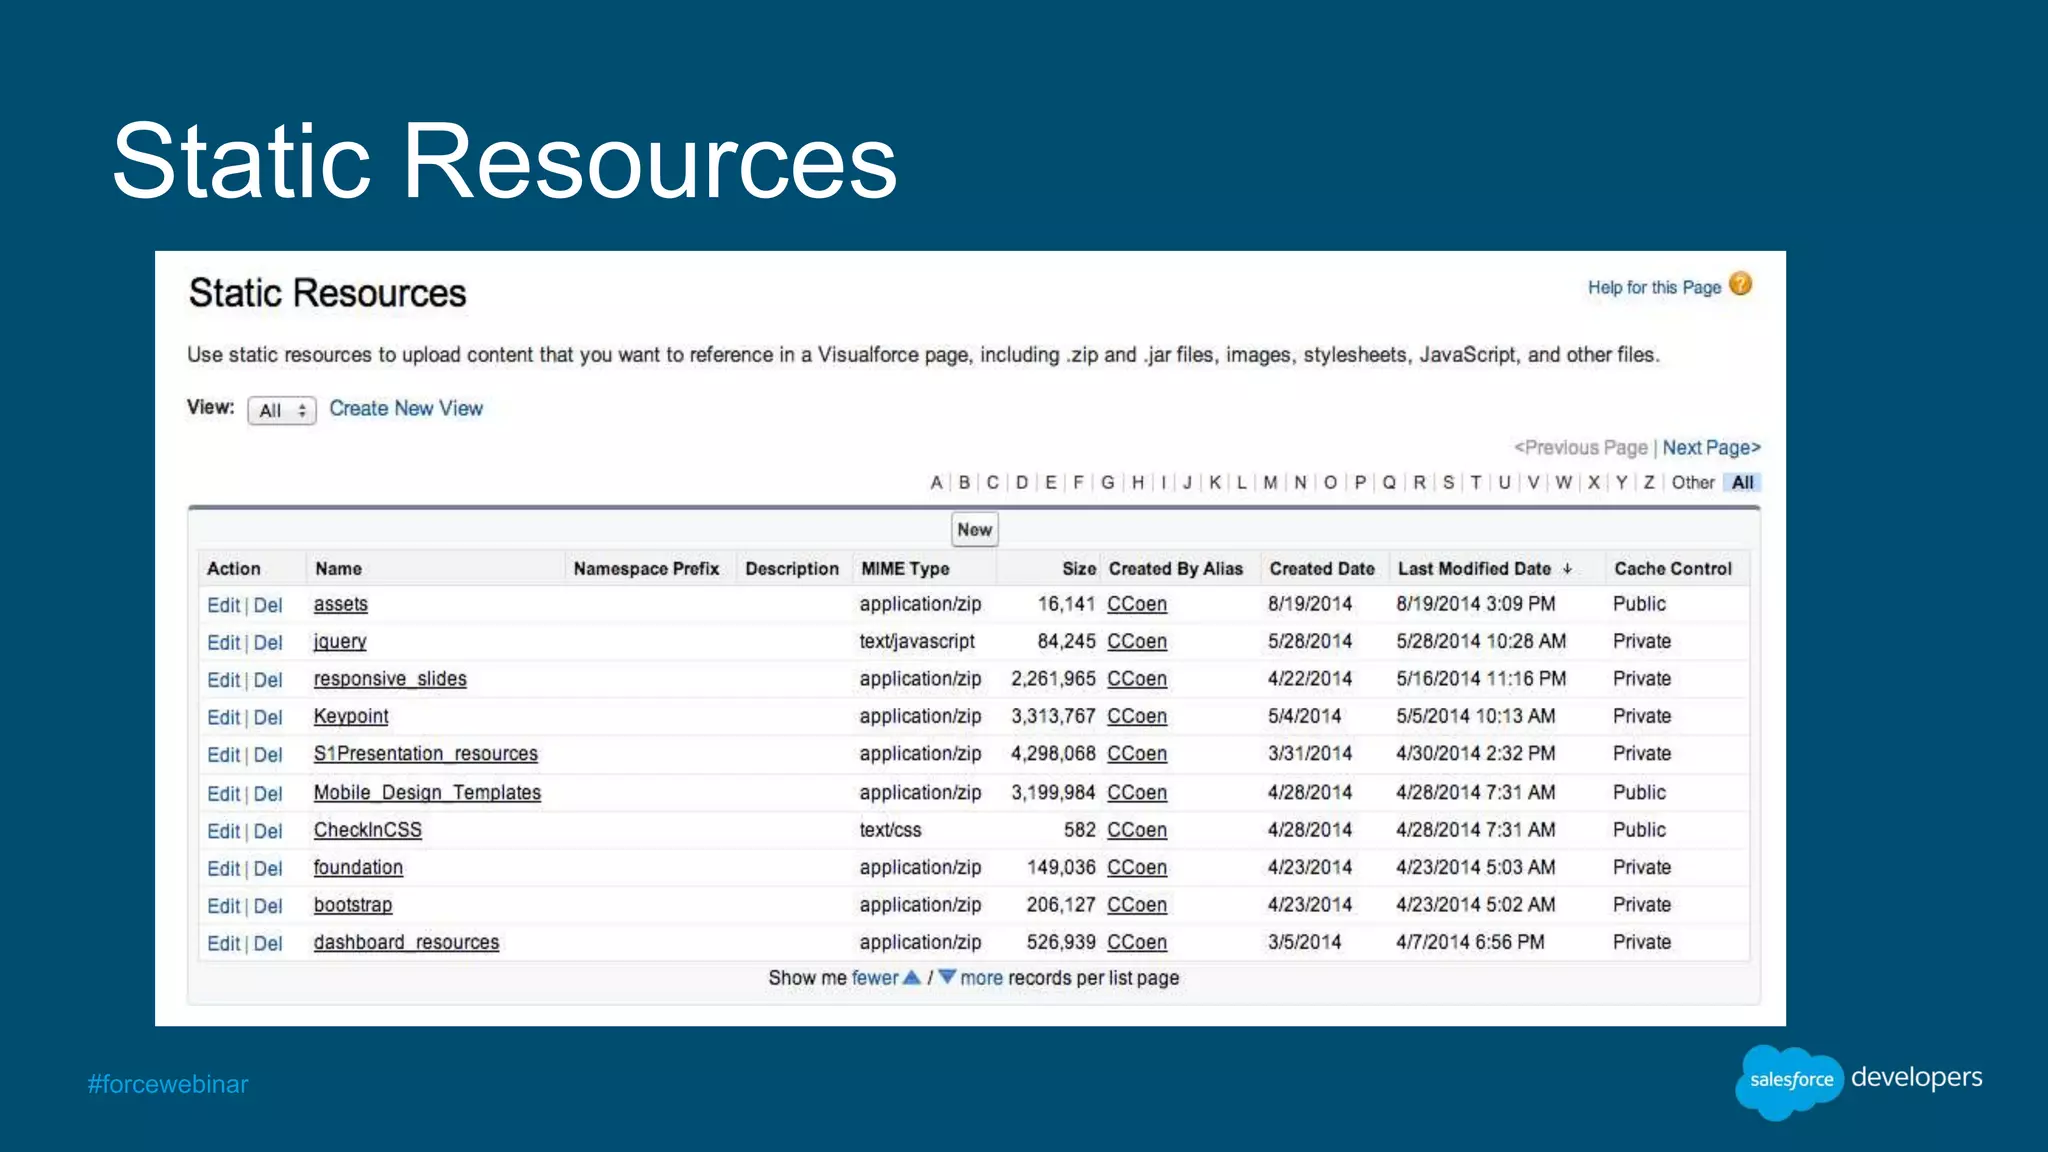Image resolution: width=2048 pixels, height=1152 pixels.
Task: Delete the assets resource
Action: click(268, 605)
